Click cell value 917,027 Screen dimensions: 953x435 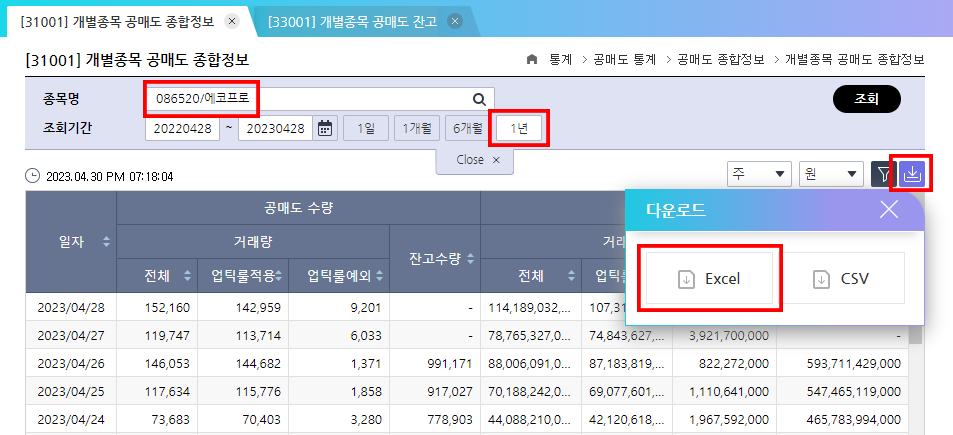(450, 391)
